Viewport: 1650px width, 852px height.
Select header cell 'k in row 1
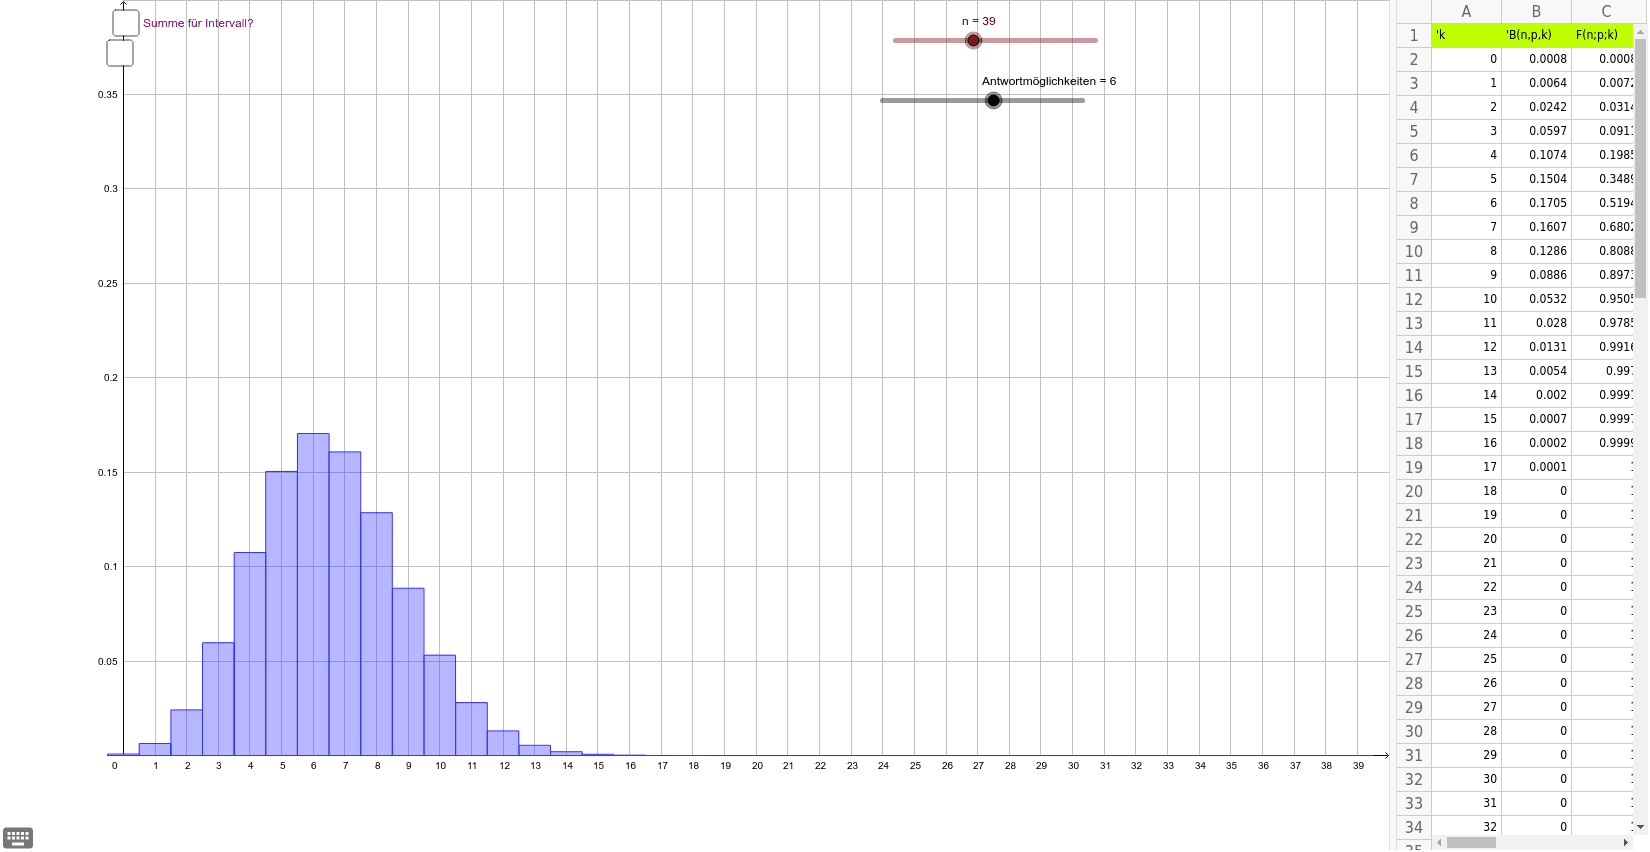(x=1466, y=35)
